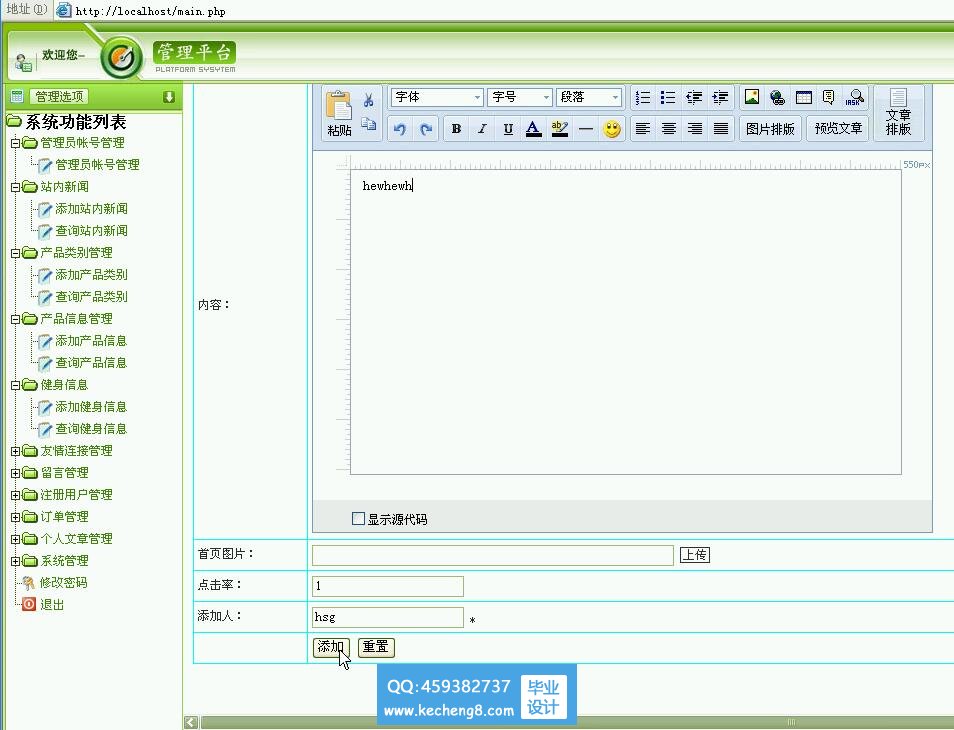The image size is (954, 730).
Task: Click the insert image icon
Action: pyautogui.click(x=752, y=97)
